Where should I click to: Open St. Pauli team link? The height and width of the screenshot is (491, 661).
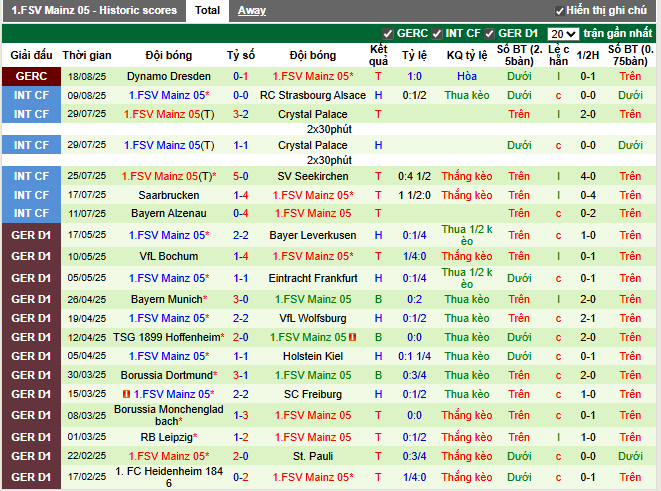(x=313, y=456)
